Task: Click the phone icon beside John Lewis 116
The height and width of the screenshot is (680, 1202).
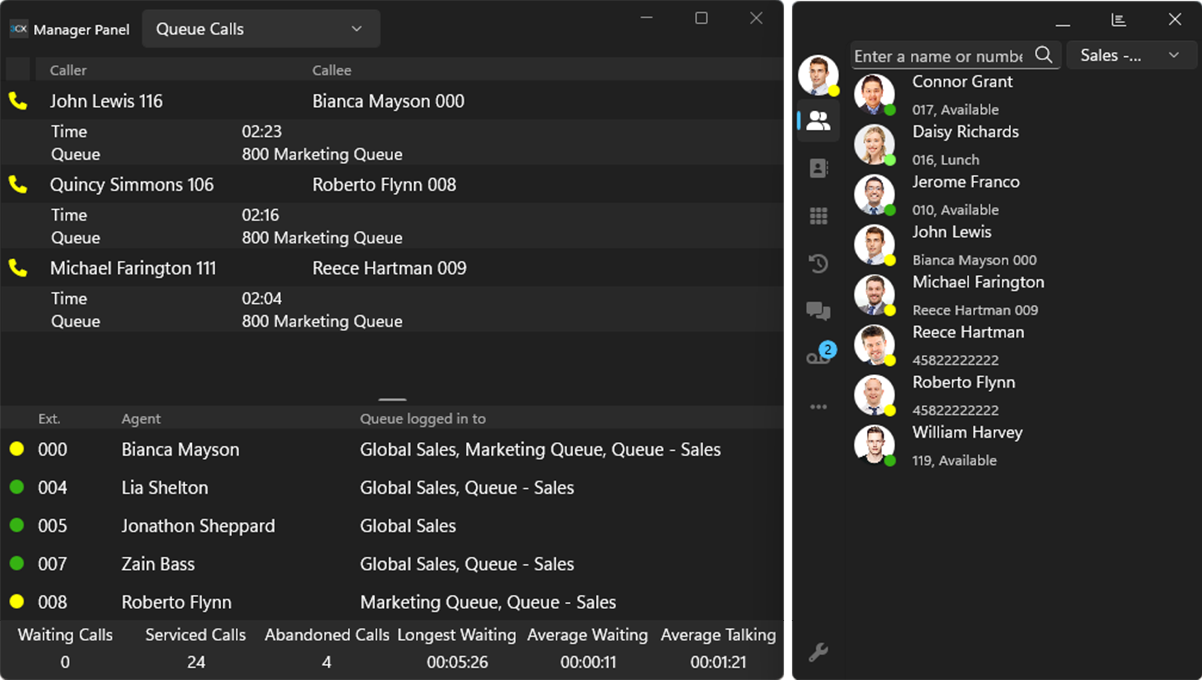Action: point(18,101)
